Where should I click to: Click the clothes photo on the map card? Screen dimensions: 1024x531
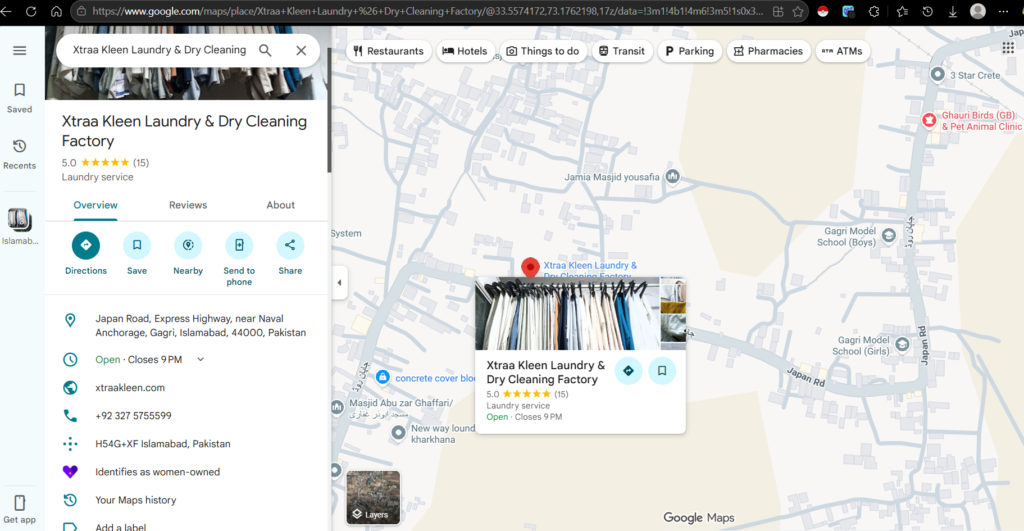click(x=567, y=314)
